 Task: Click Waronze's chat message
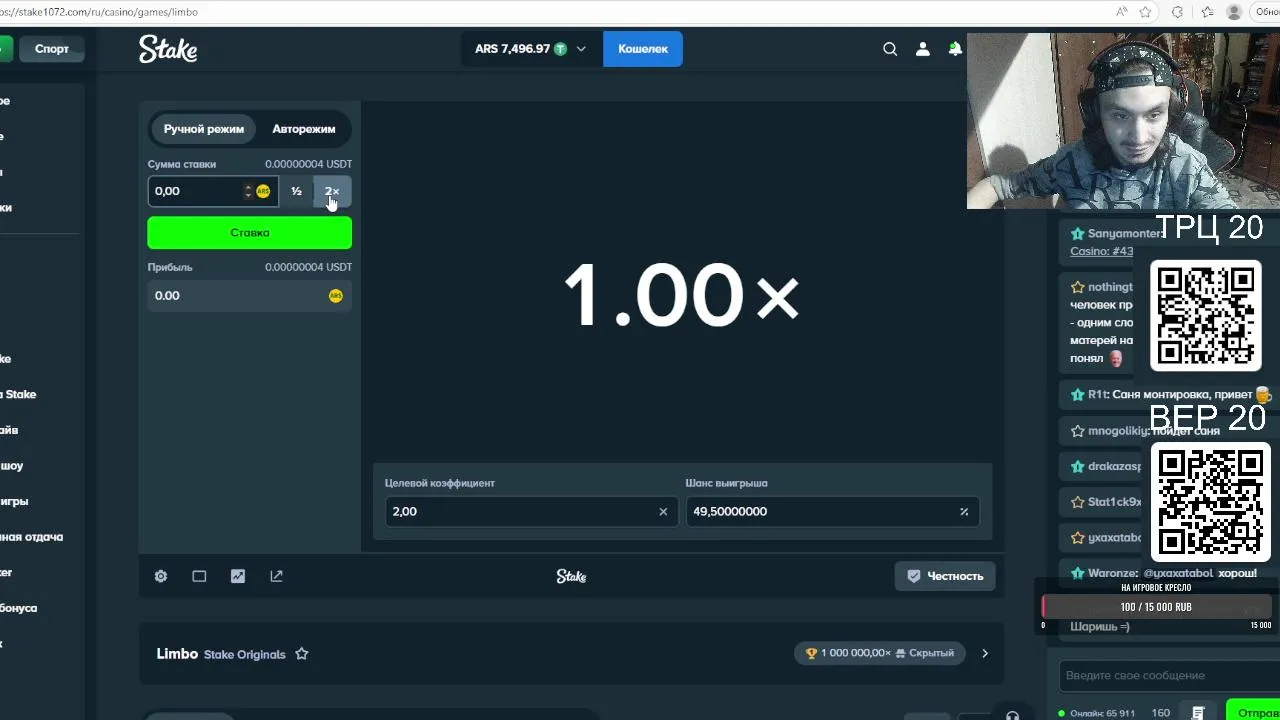1163,574
